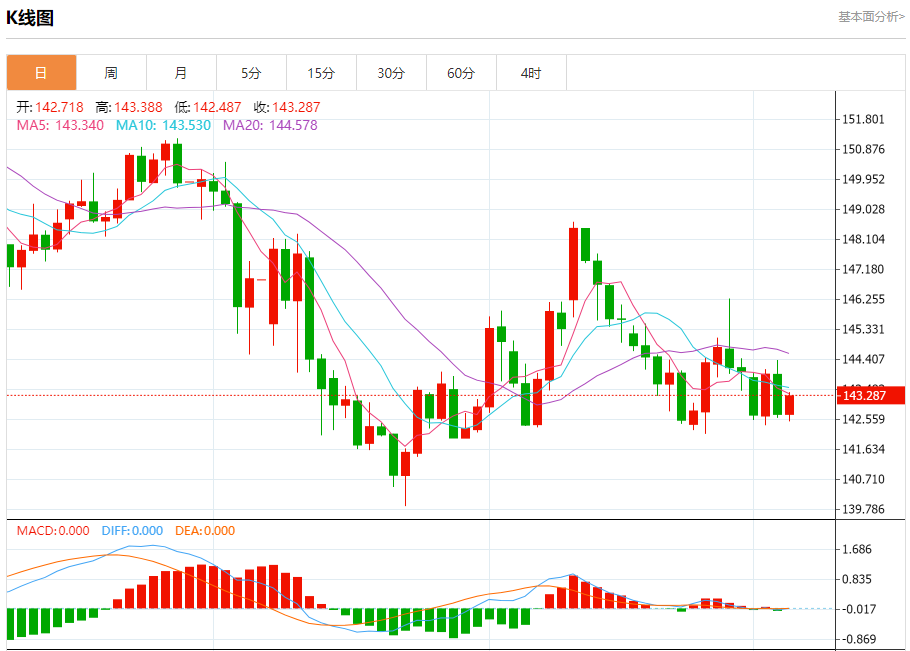910x651 pixels.
Task: Click the MA5: 143.340 indicator label
Action: pos(60,125)
